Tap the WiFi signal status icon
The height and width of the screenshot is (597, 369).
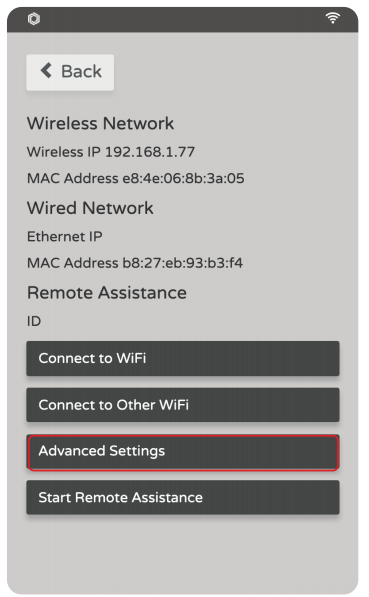point(332,18)
